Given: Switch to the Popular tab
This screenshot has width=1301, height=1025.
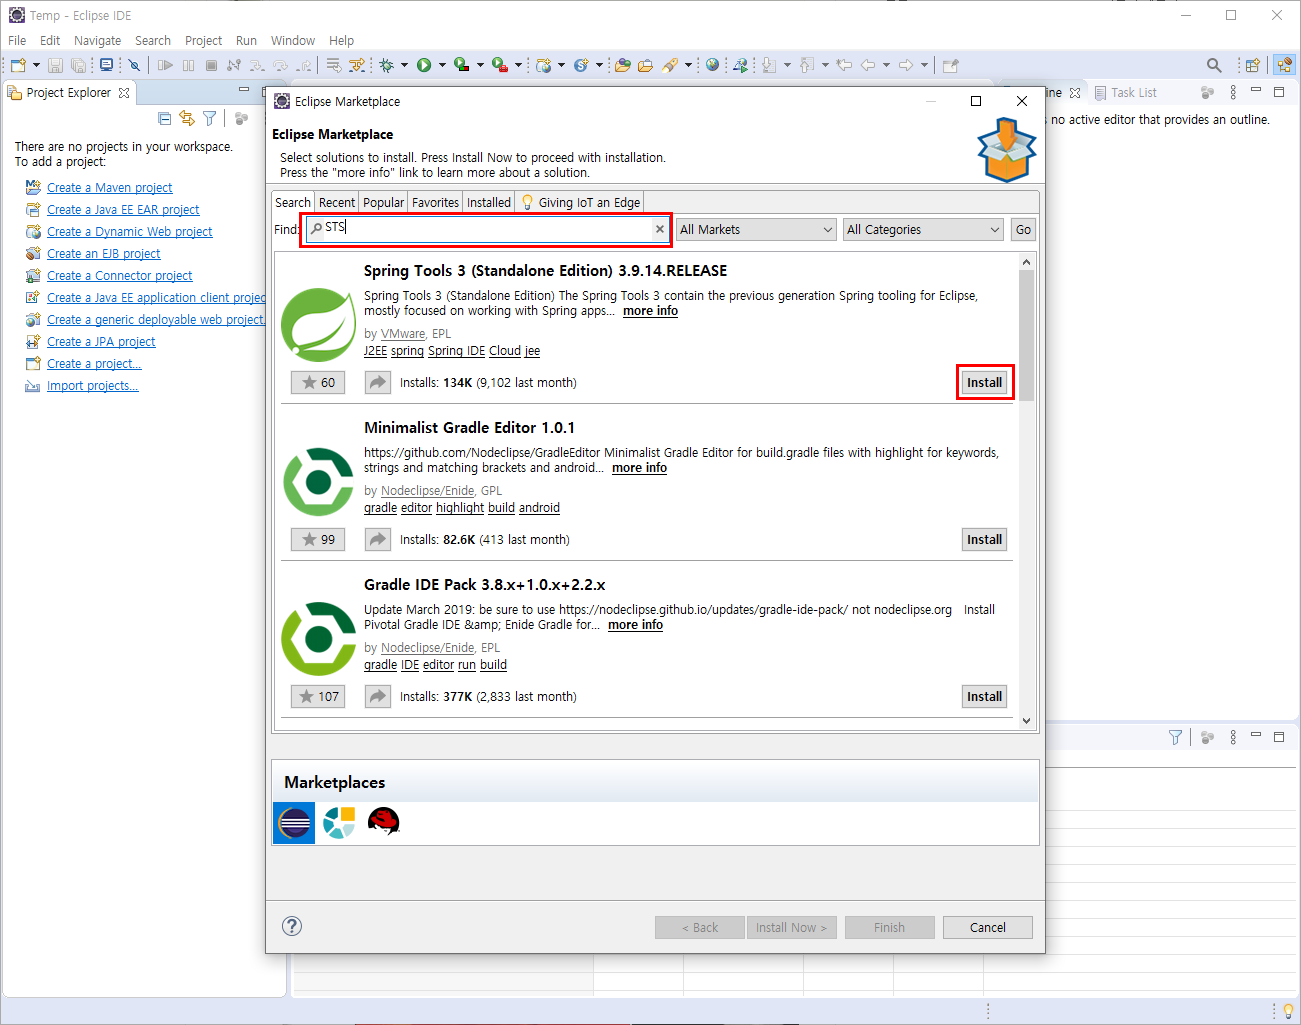Looking at the screenshot, I should point(383,202).
